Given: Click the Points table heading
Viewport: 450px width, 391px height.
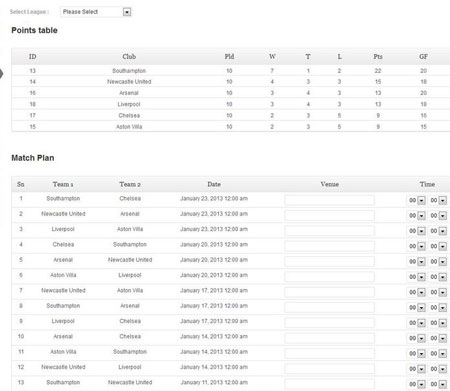Looking at the screenshot, I should pos(34,30).
